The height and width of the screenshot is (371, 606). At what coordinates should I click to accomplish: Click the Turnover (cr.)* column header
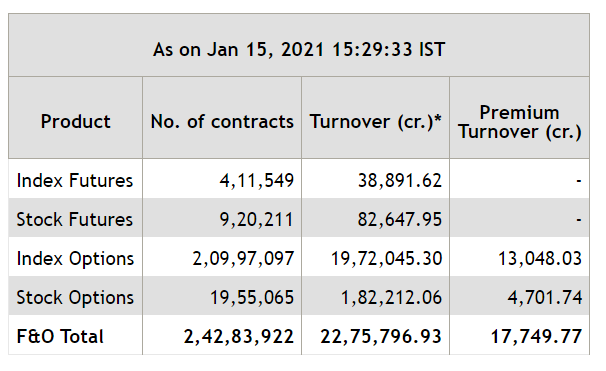coord(375,121)
